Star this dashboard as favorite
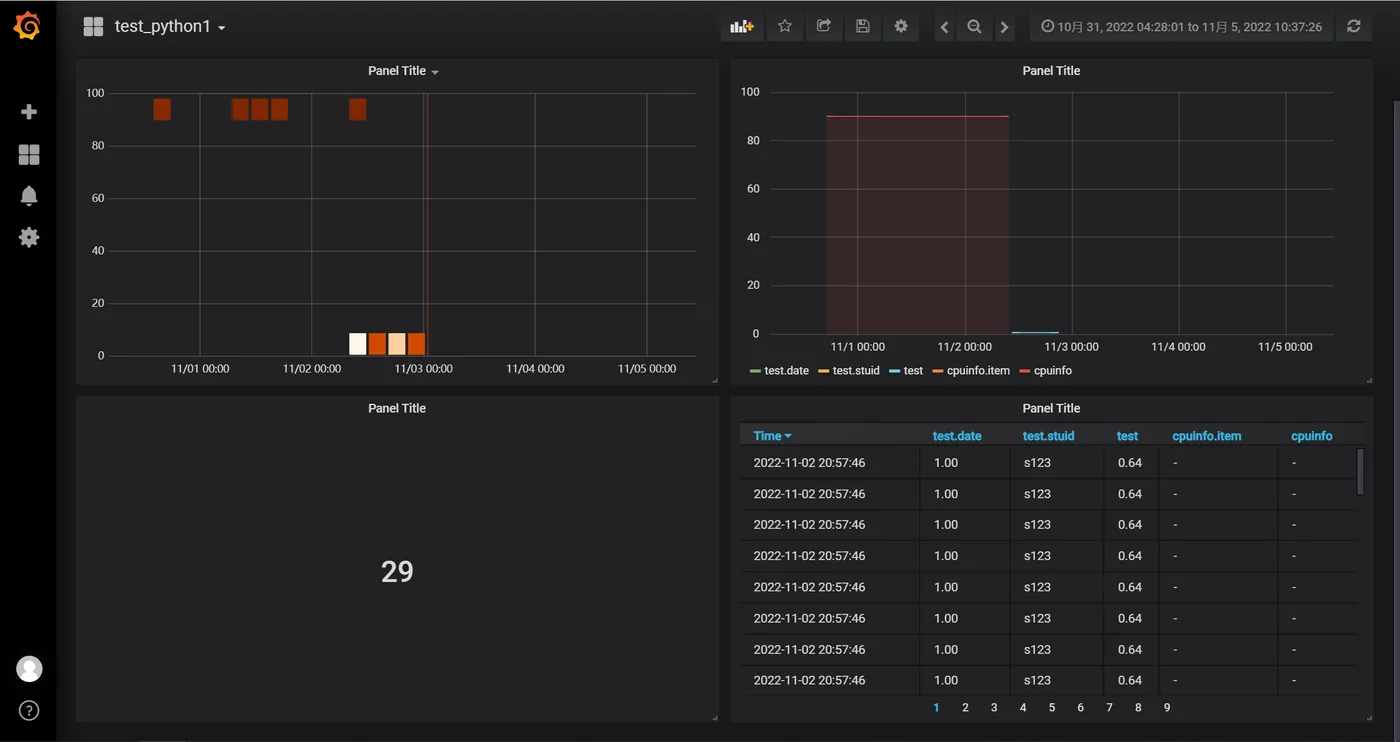This screenshot has width=1400, height=742. point(785,27)
